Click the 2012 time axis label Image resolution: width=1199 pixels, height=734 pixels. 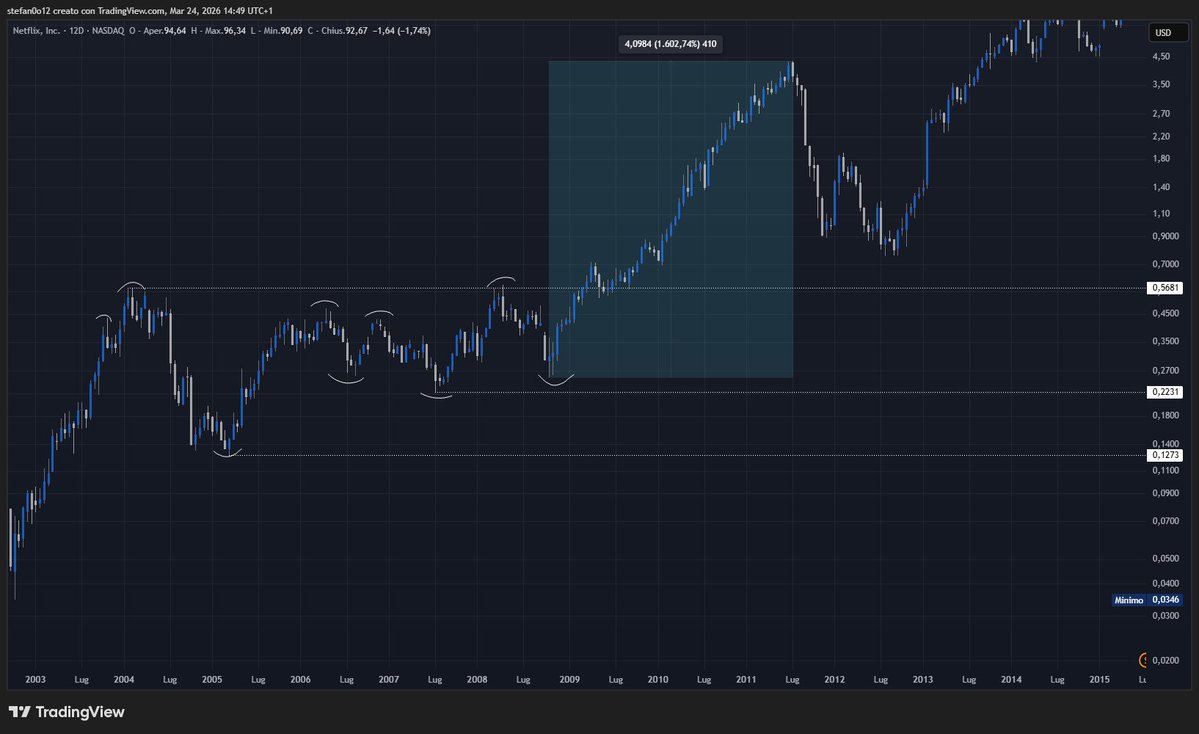coord(834,679)
